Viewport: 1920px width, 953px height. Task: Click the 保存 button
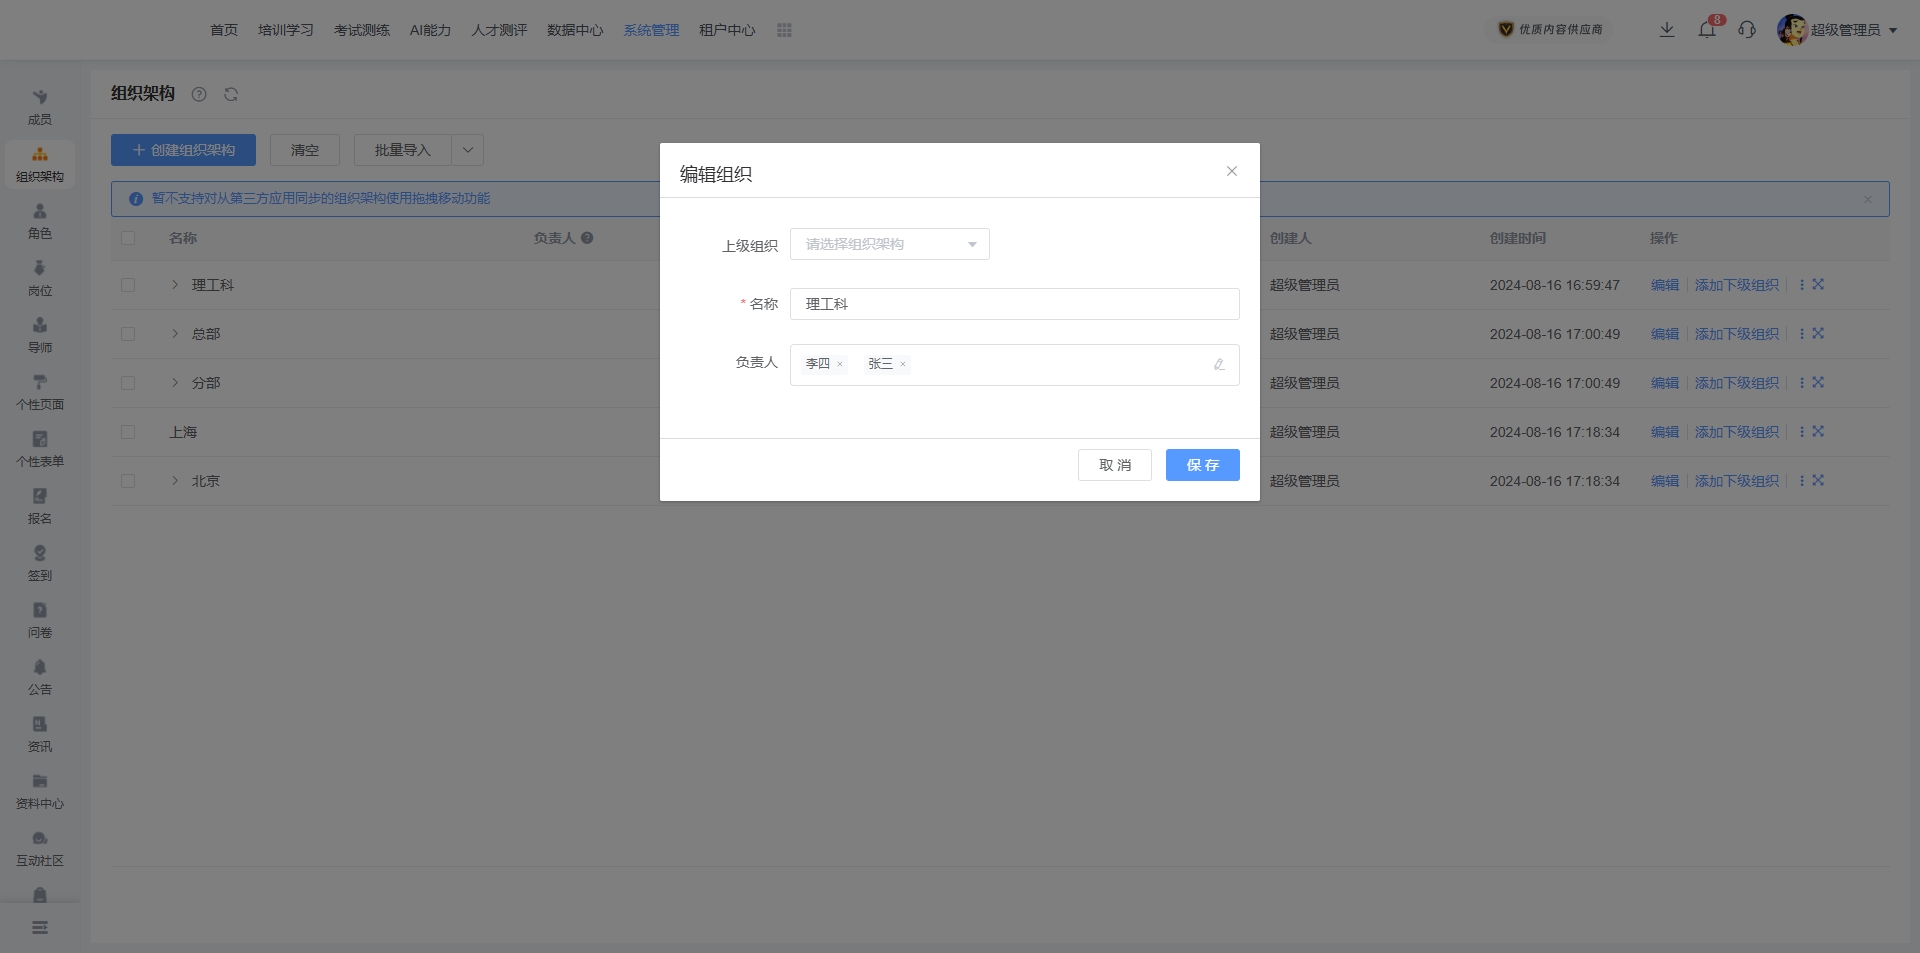(x=1202, y=465)
